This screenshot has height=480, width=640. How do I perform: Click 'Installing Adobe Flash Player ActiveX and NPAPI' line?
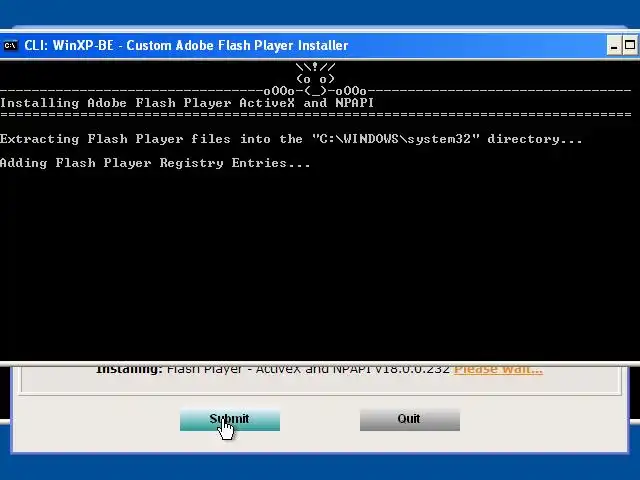(187, 103)
